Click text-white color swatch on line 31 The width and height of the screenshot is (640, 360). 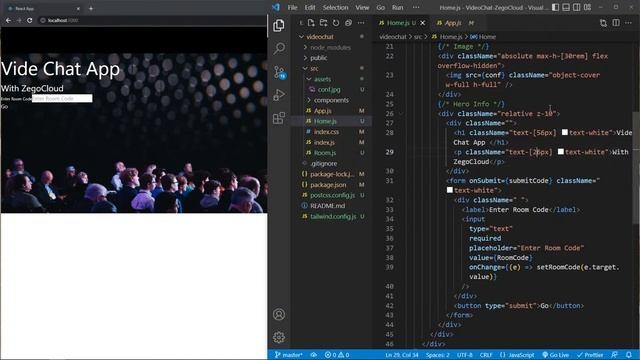(x=449, y=190)
